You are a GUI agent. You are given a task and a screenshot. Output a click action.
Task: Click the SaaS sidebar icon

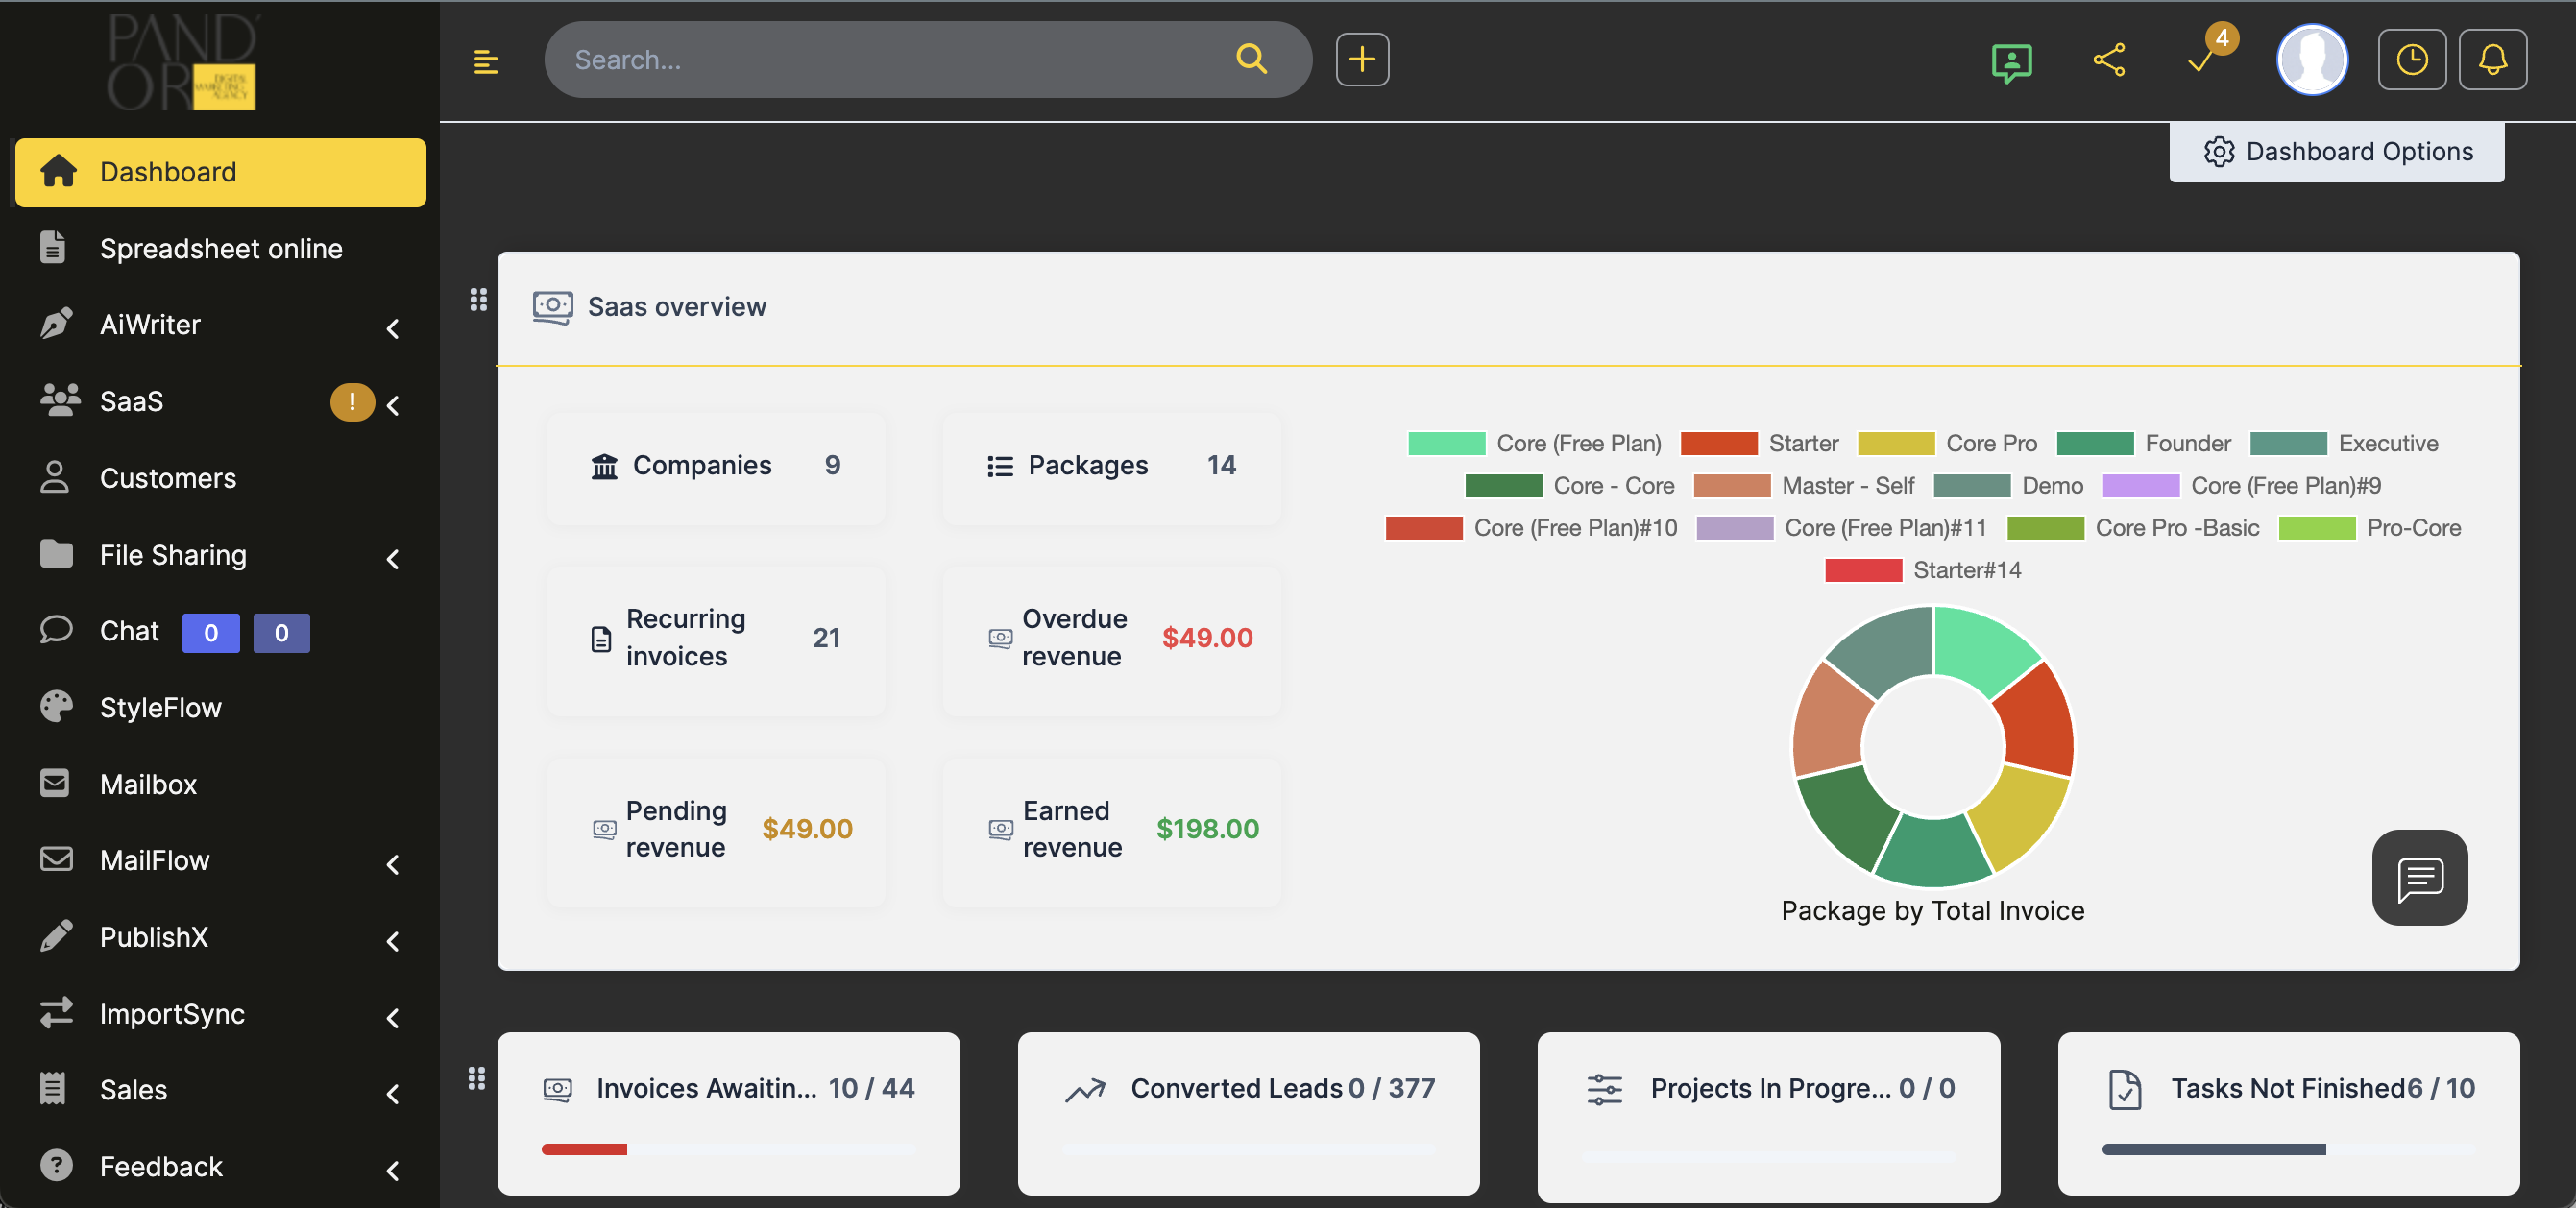(x=58, y=399)
